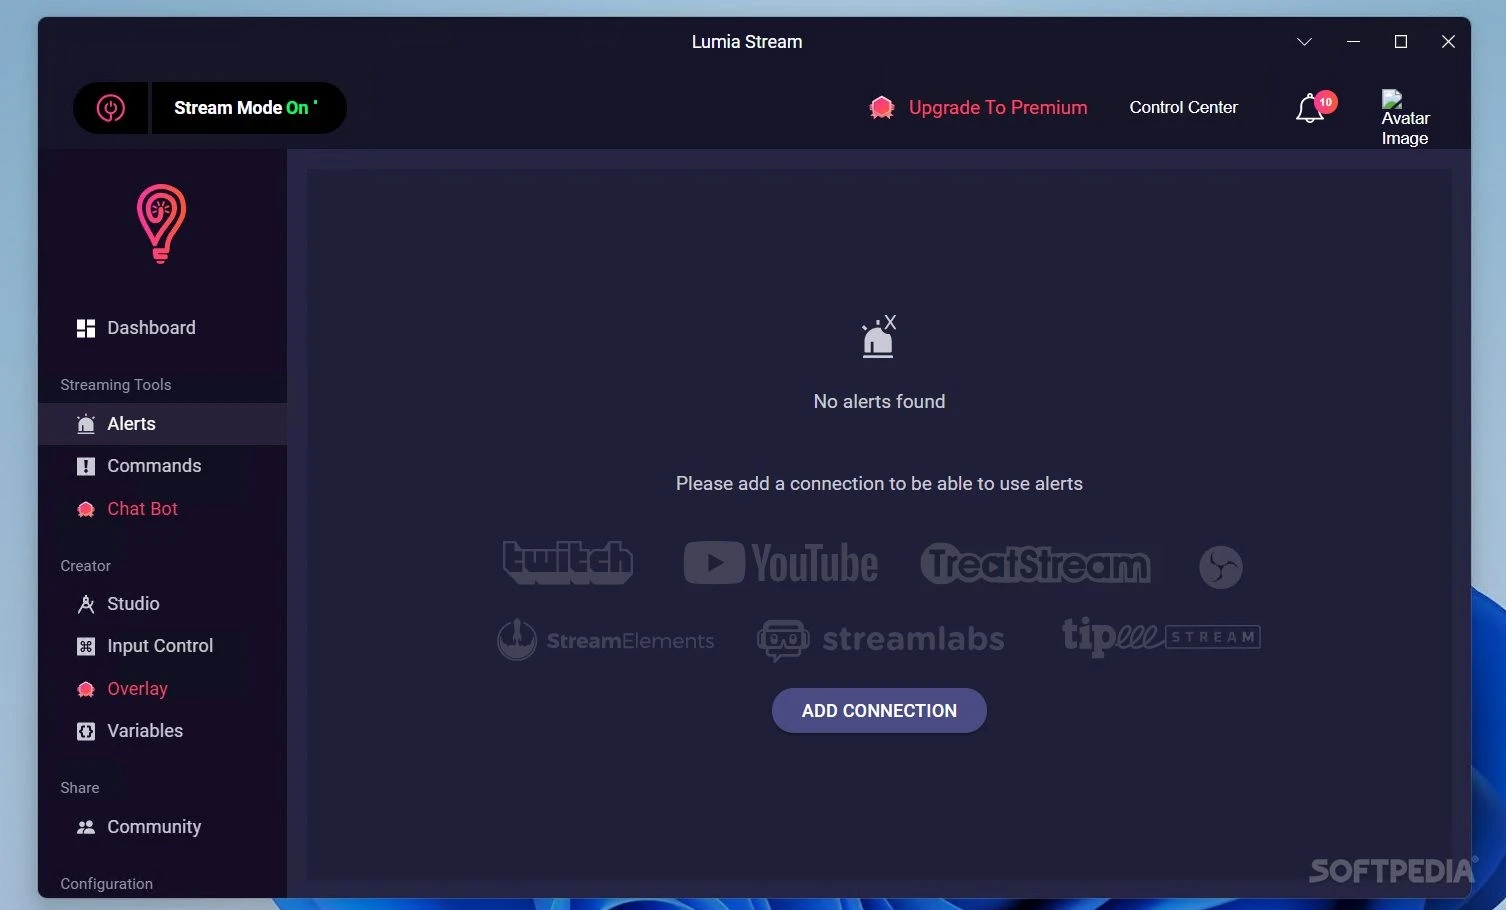Open the notifications bell
This screenshot has width=1506, height=910.
pyautogui.click(x=1310, y=109)
